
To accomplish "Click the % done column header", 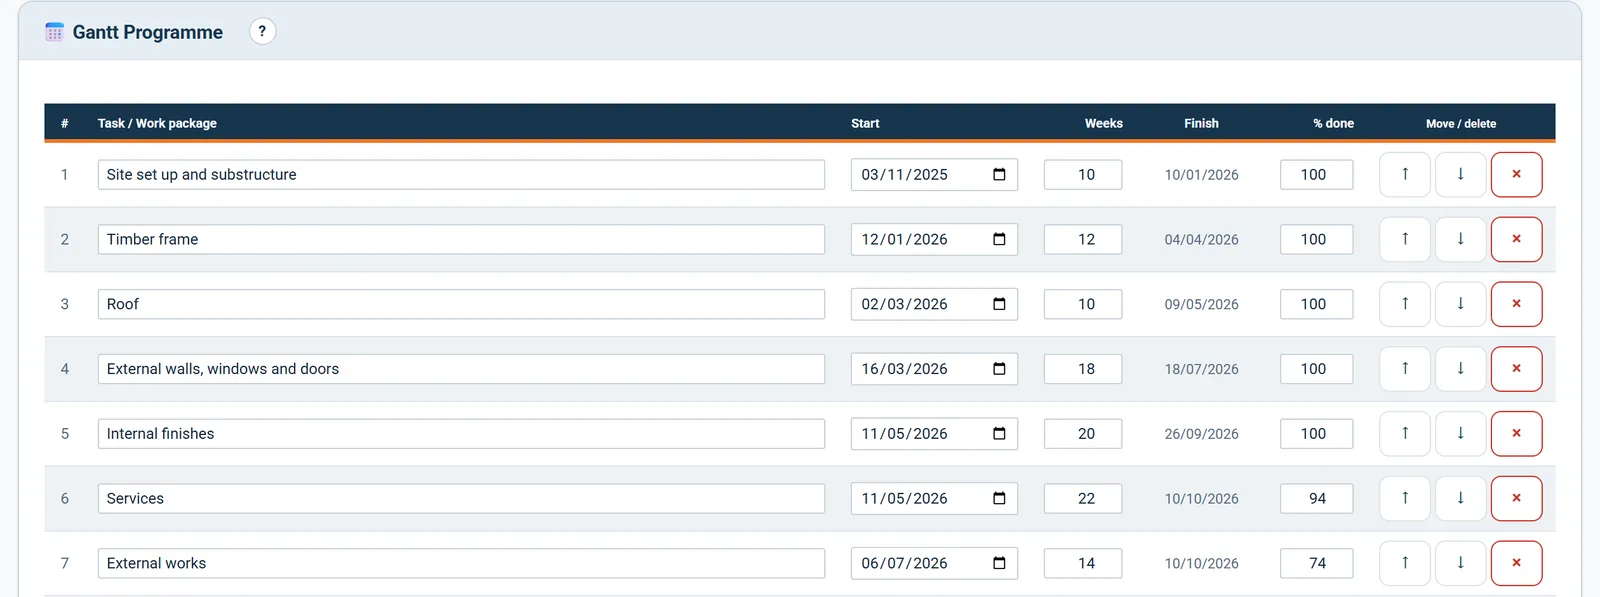I will point(1333,123).
